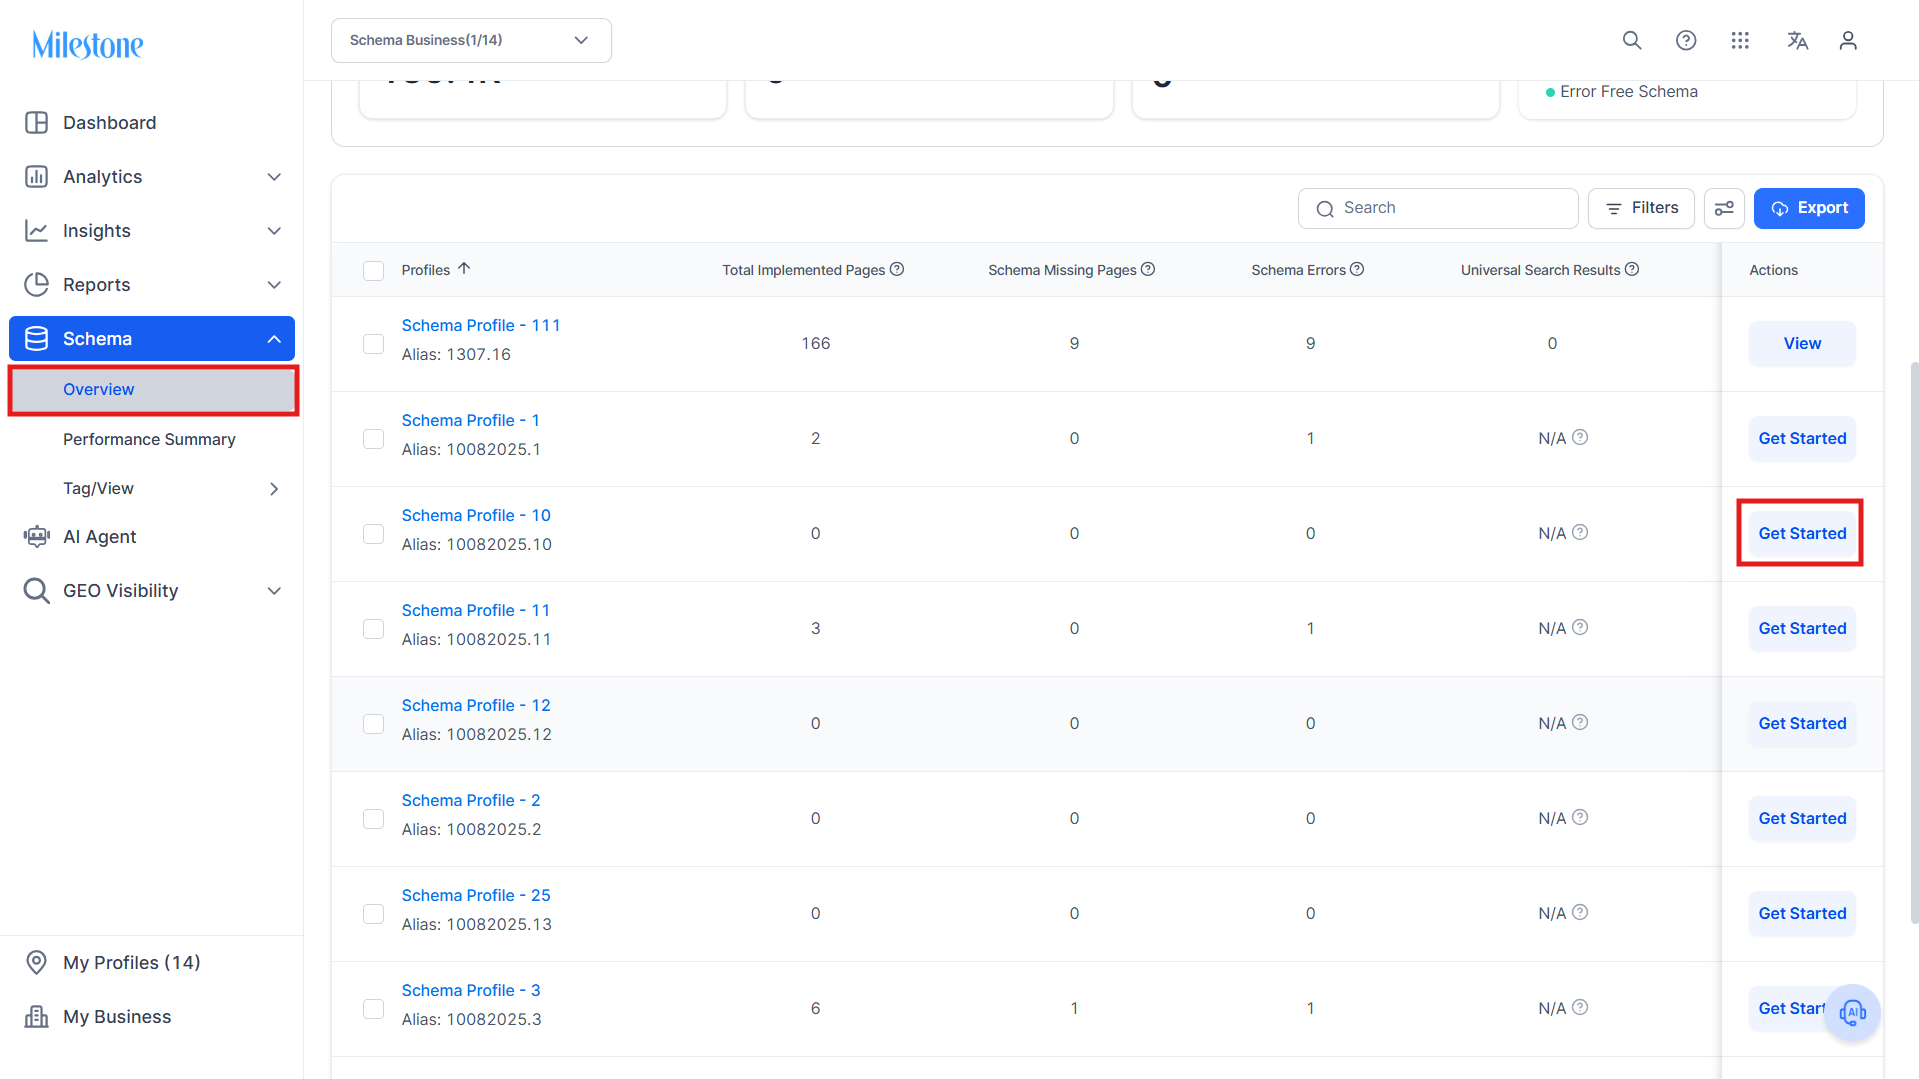Expand the GEO Visibility menu chevron
Screen dimensions: 1919x1079
point(274,591)
